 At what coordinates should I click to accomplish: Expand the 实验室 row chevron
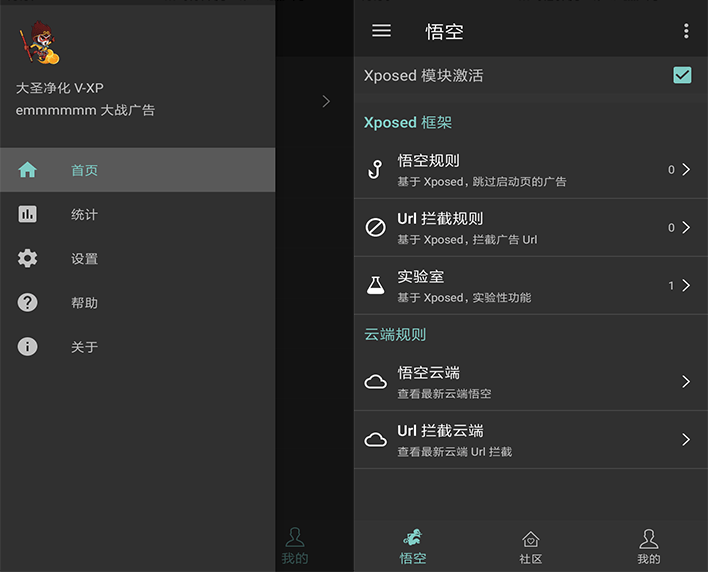(686, 285)
